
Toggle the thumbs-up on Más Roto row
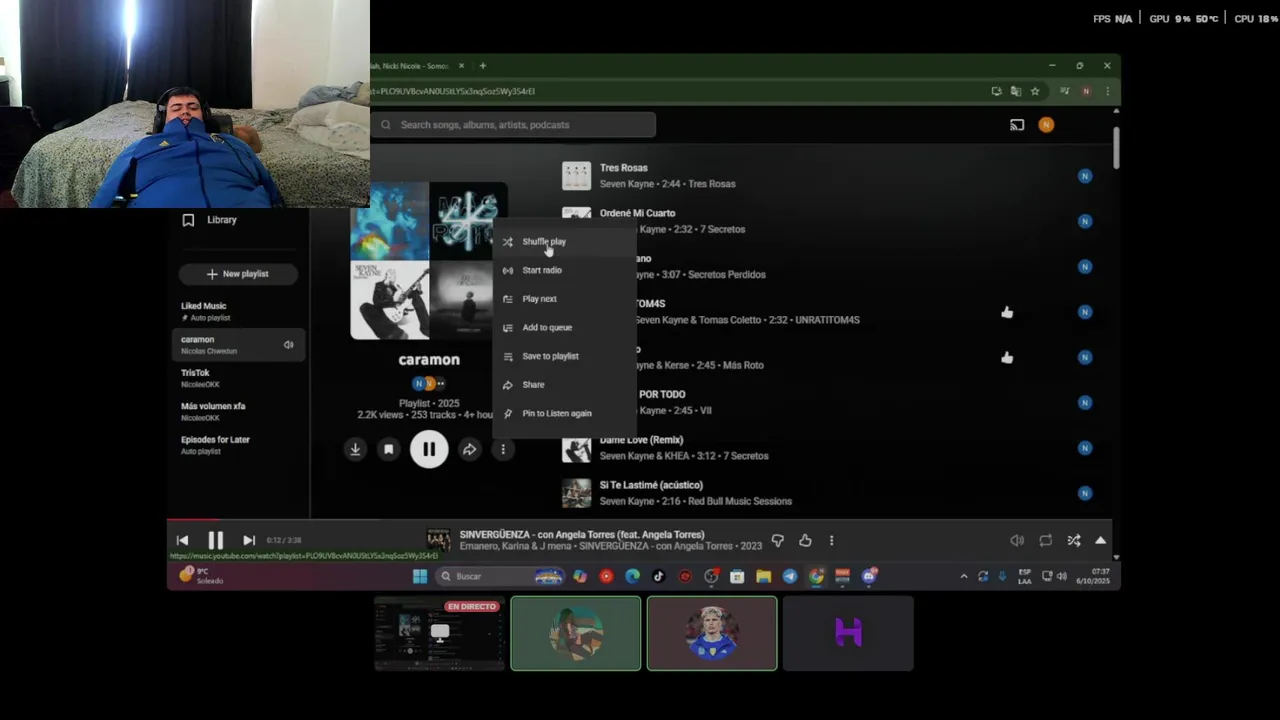(x=1007, y=357)
